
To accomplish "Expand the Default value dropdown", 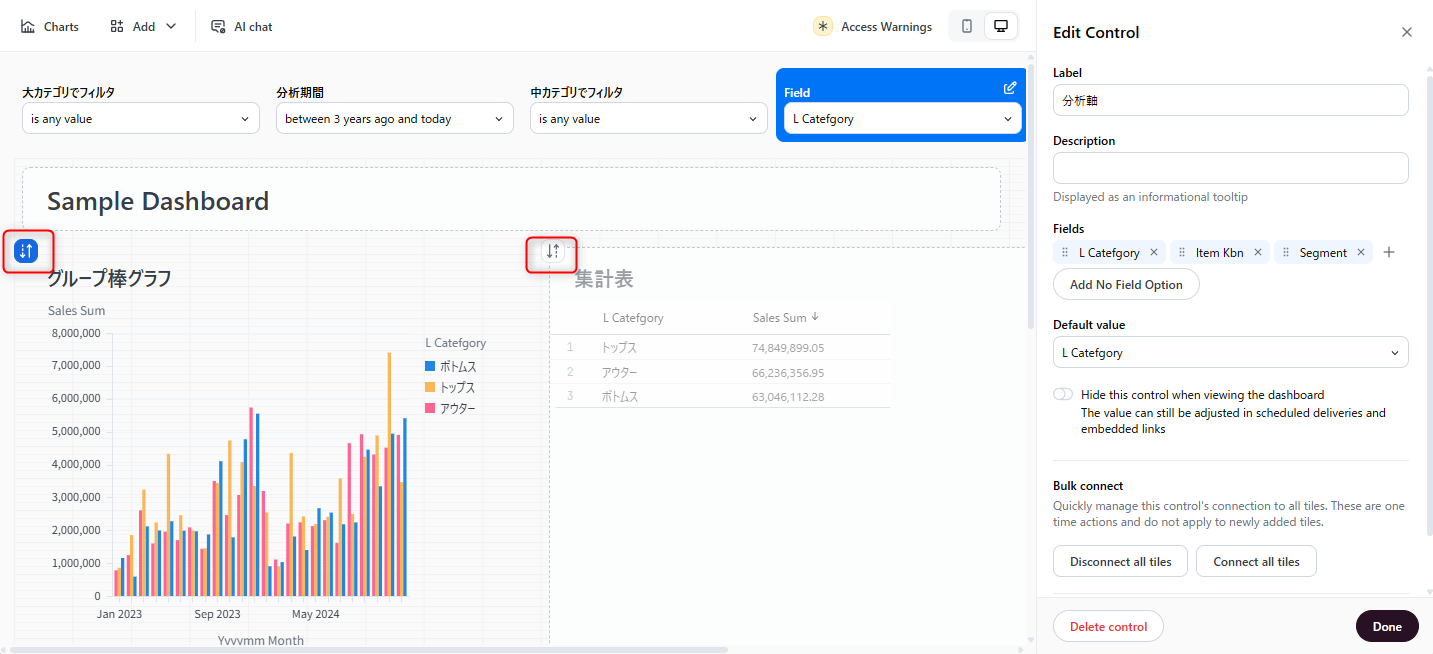I will (x=1230, y=353).
